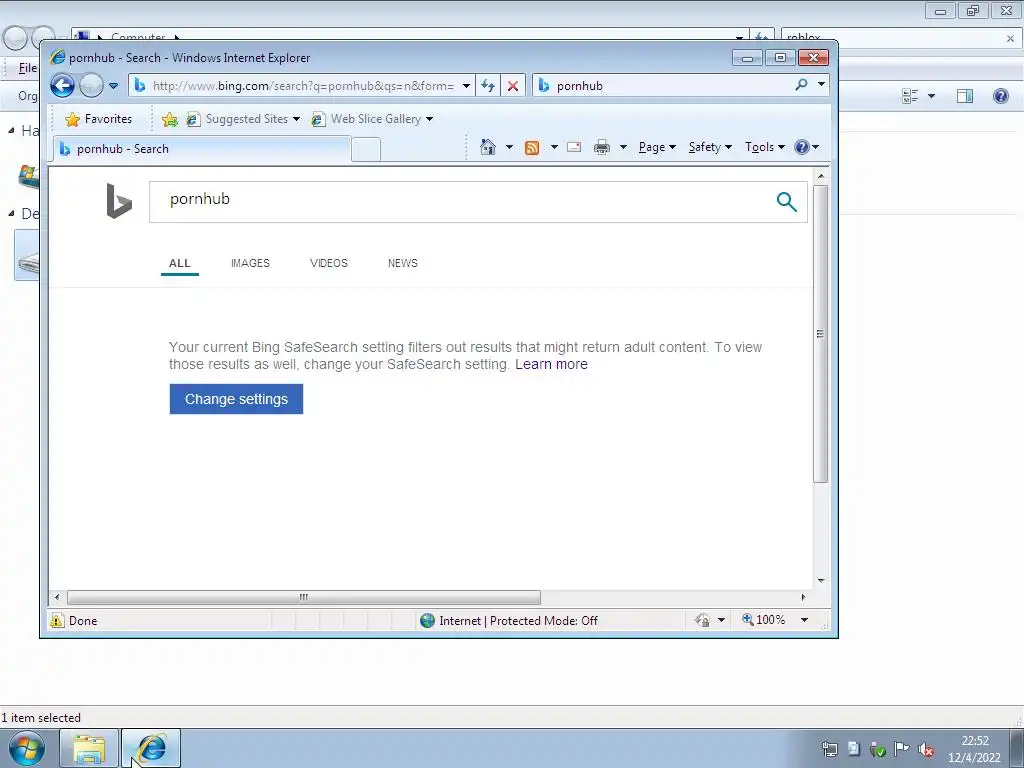Click Add to Favorites Bar star icon

point(170,119)
